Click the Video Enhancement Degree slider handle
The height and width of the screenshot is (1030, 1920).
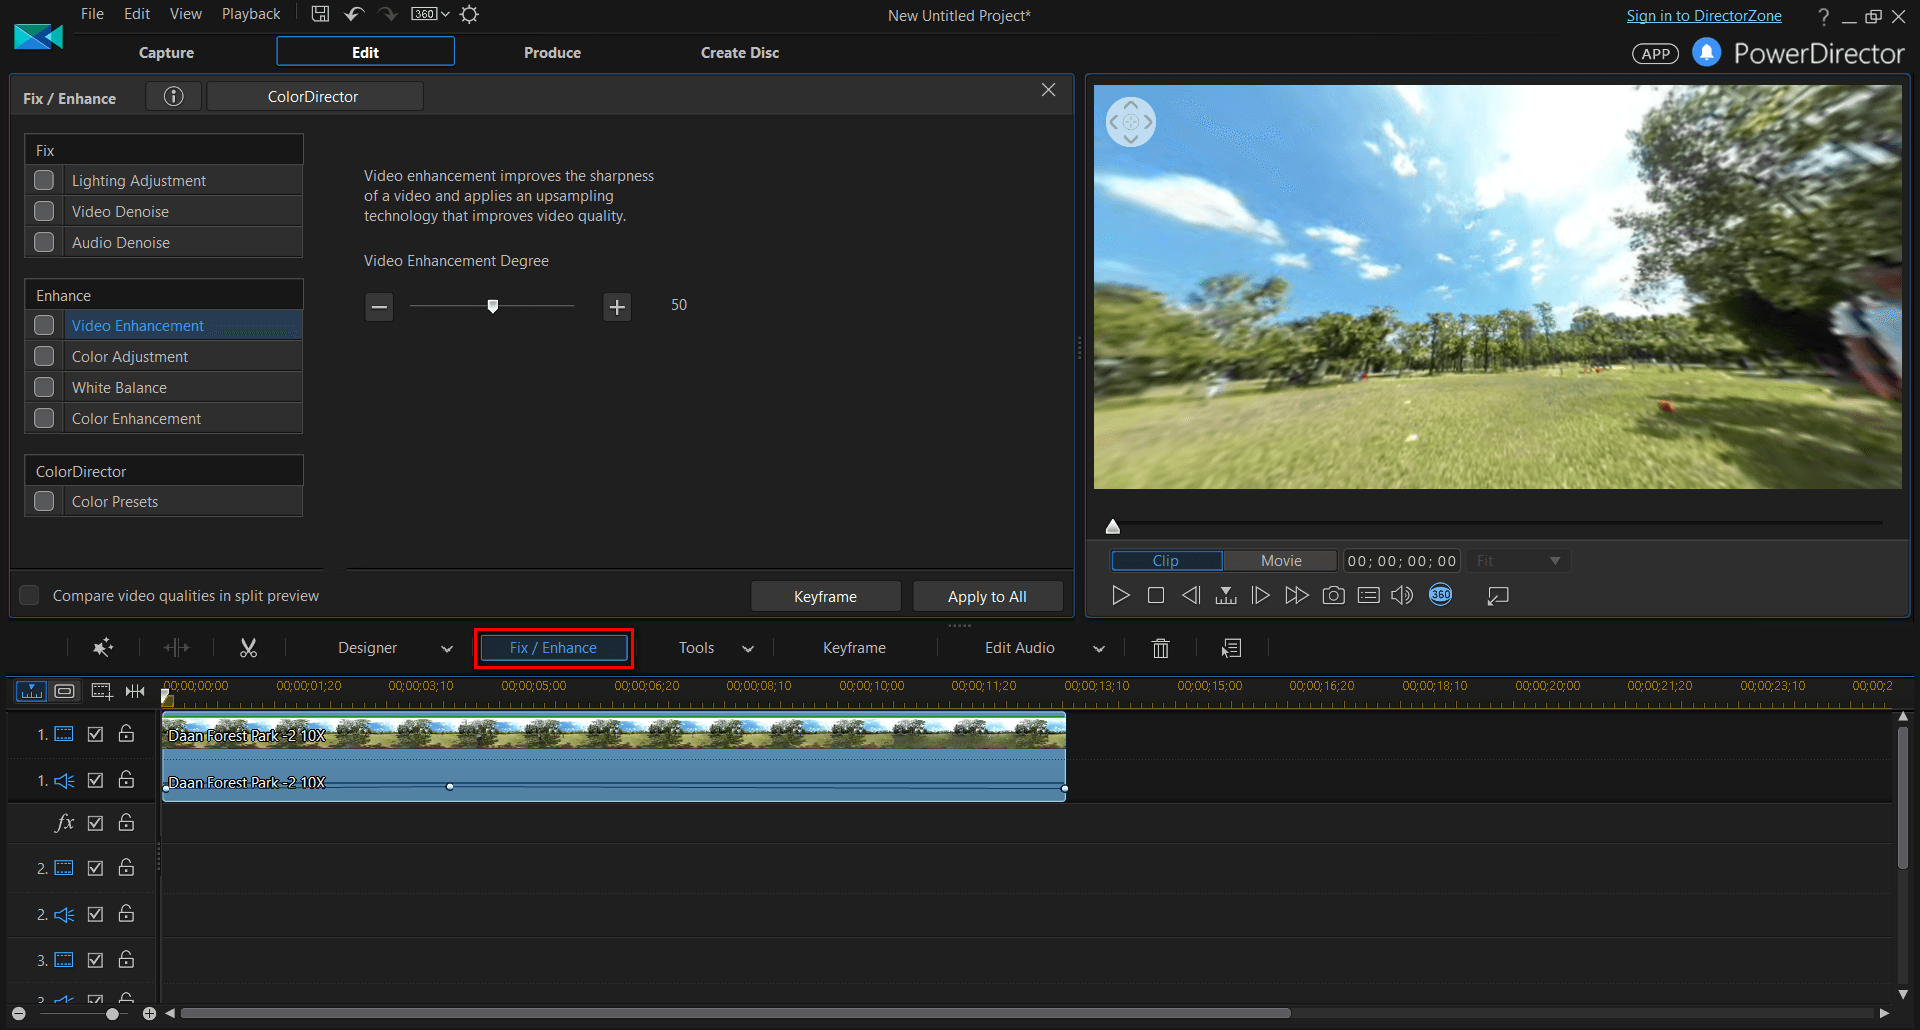pyautogui.click(x=493, y=306)
